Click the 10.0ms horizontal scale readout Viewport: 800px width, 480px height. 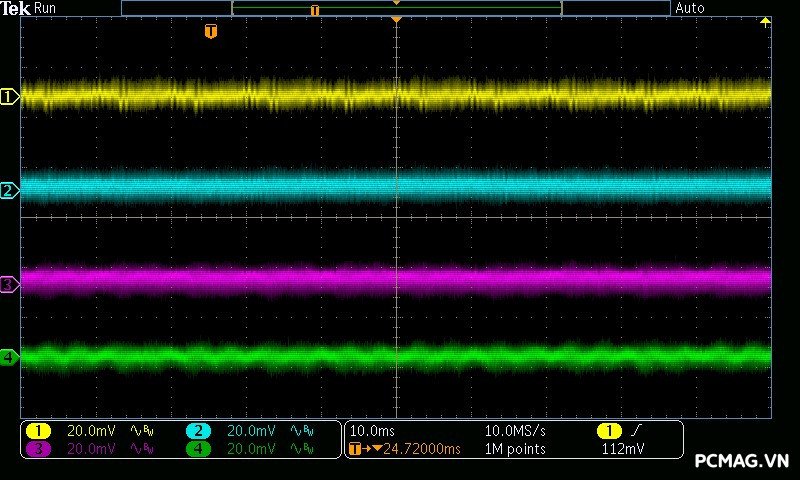click(x=370, y=431)
